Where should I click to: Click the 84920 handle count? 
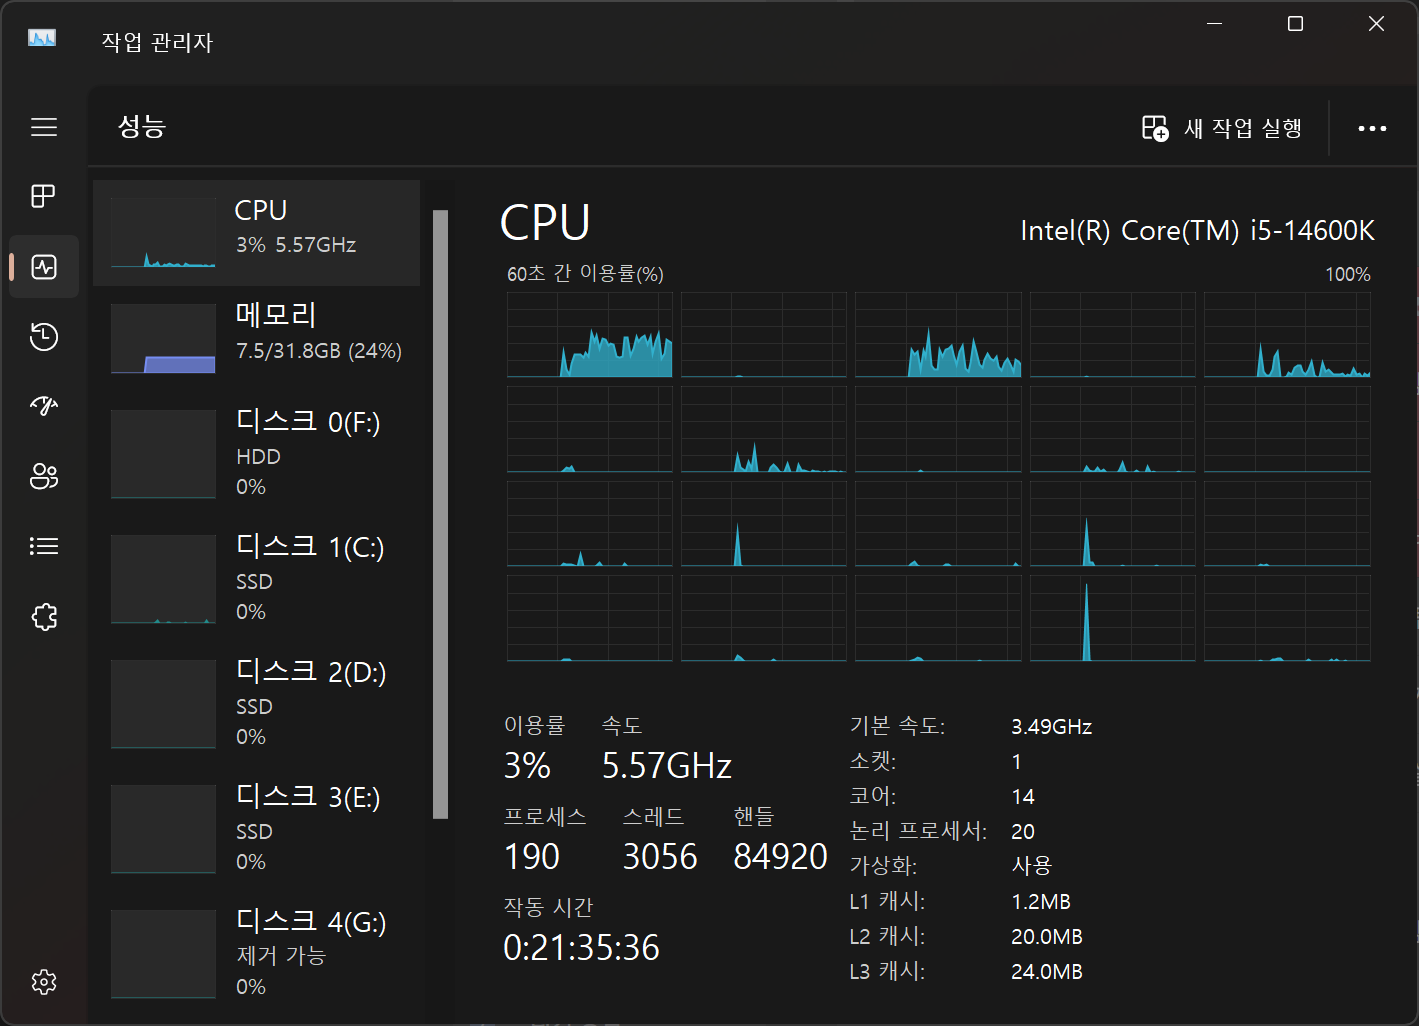(x=781, y=857)
